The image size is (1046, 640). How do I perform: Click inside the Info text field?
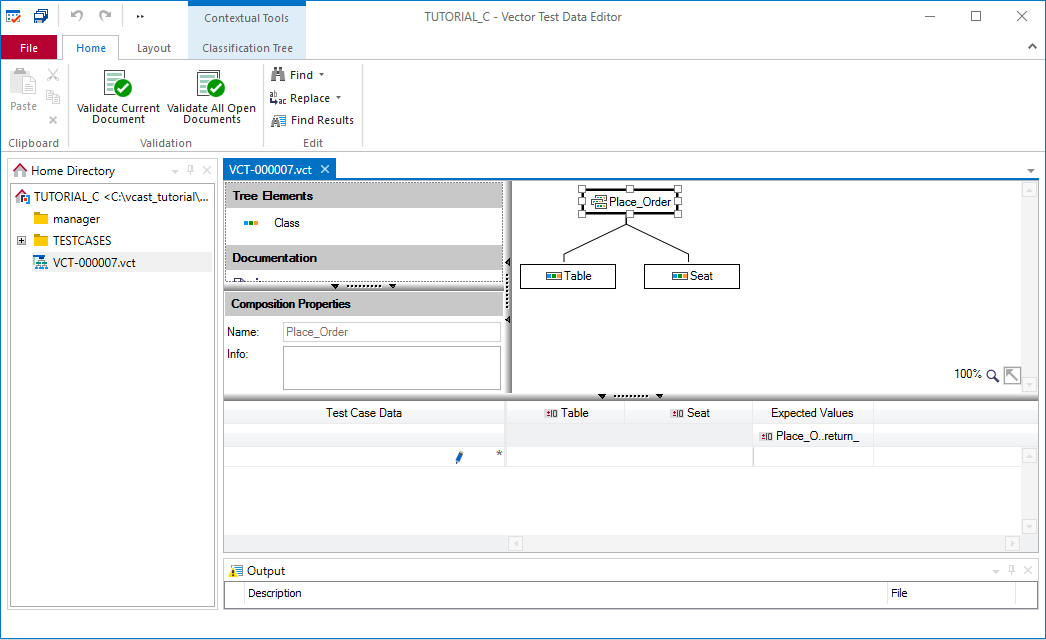click(x=391, y=368)
